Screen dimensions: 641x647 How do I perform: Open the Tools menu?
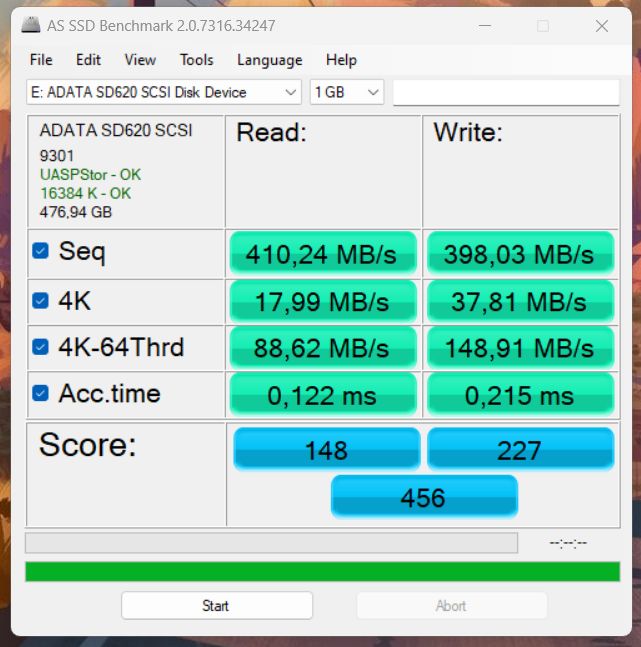click(x=196, y=60)
